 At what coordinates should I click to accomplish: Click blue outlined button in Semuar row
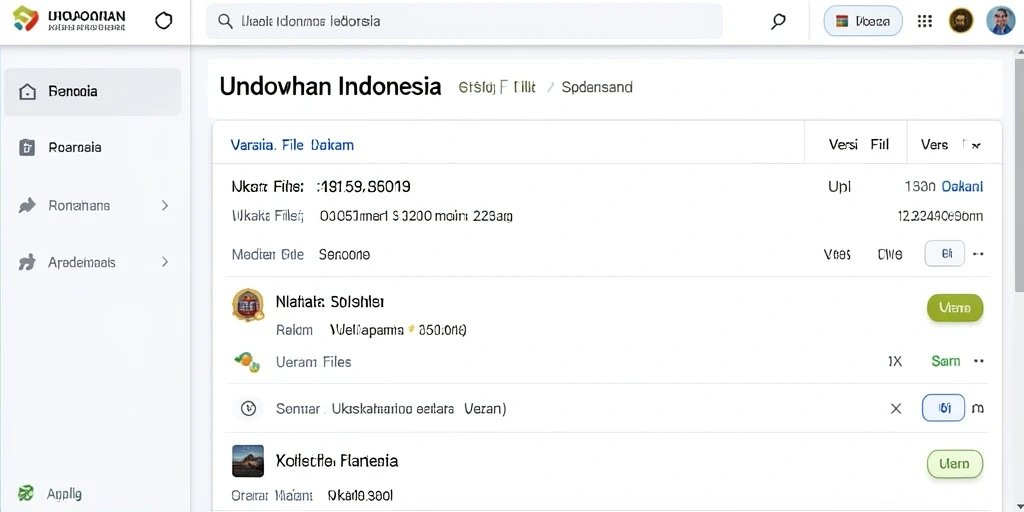(x=944, y=409)
